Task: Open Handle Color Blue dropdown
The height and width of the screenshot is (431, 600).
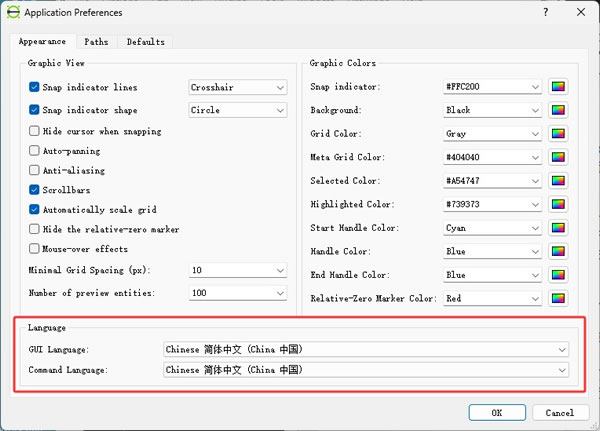Action: point(492,251)
